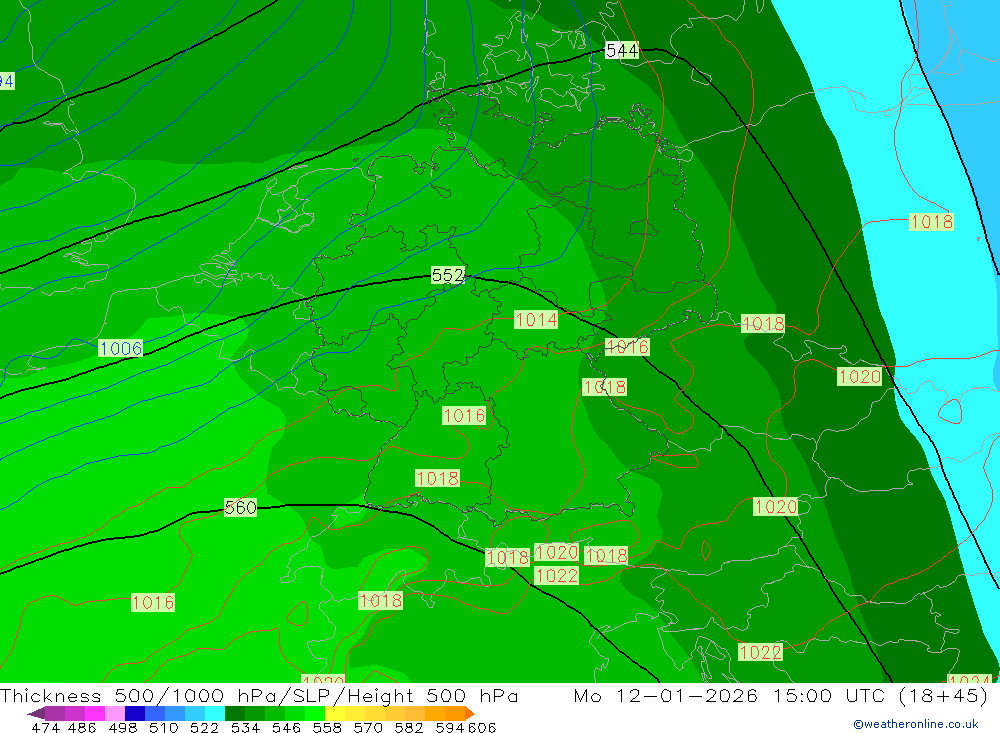
Task: Click the 544 height contour label
Action: pos(622,50)
